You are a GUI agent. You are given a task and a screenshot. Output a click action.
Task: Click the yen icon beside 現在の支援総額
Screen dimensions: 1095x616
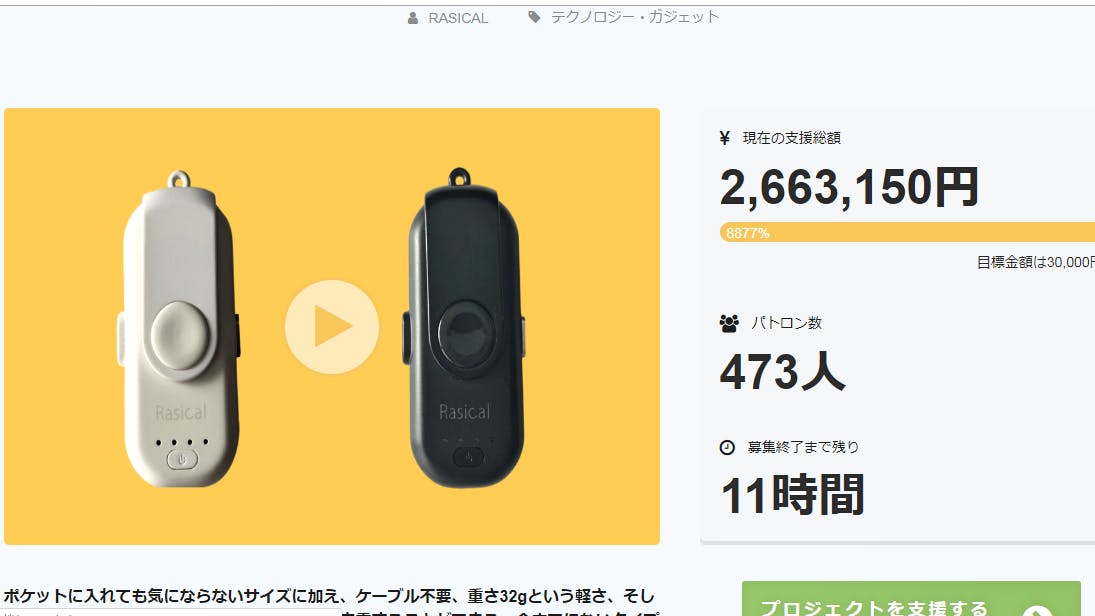(x=725, y=138)
